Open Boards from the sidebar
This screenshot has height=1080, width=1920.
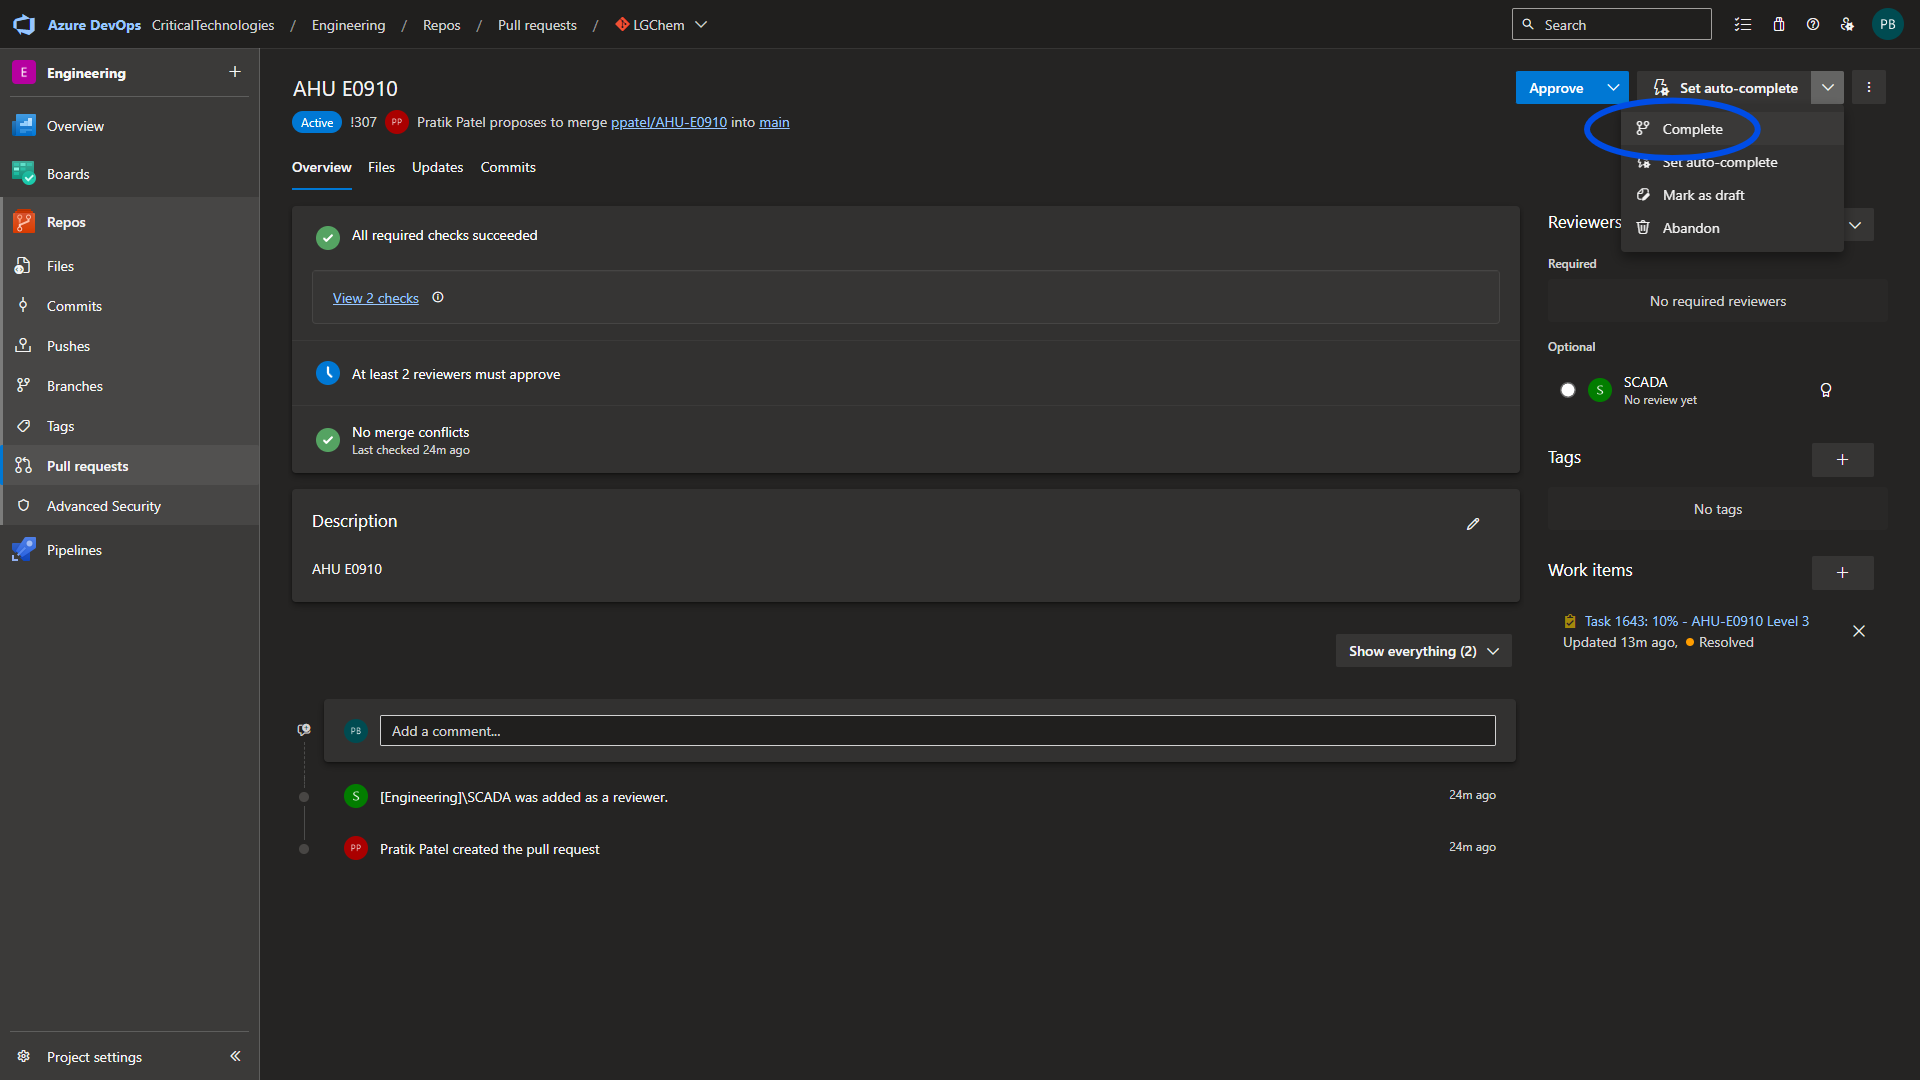click(68, 174)
